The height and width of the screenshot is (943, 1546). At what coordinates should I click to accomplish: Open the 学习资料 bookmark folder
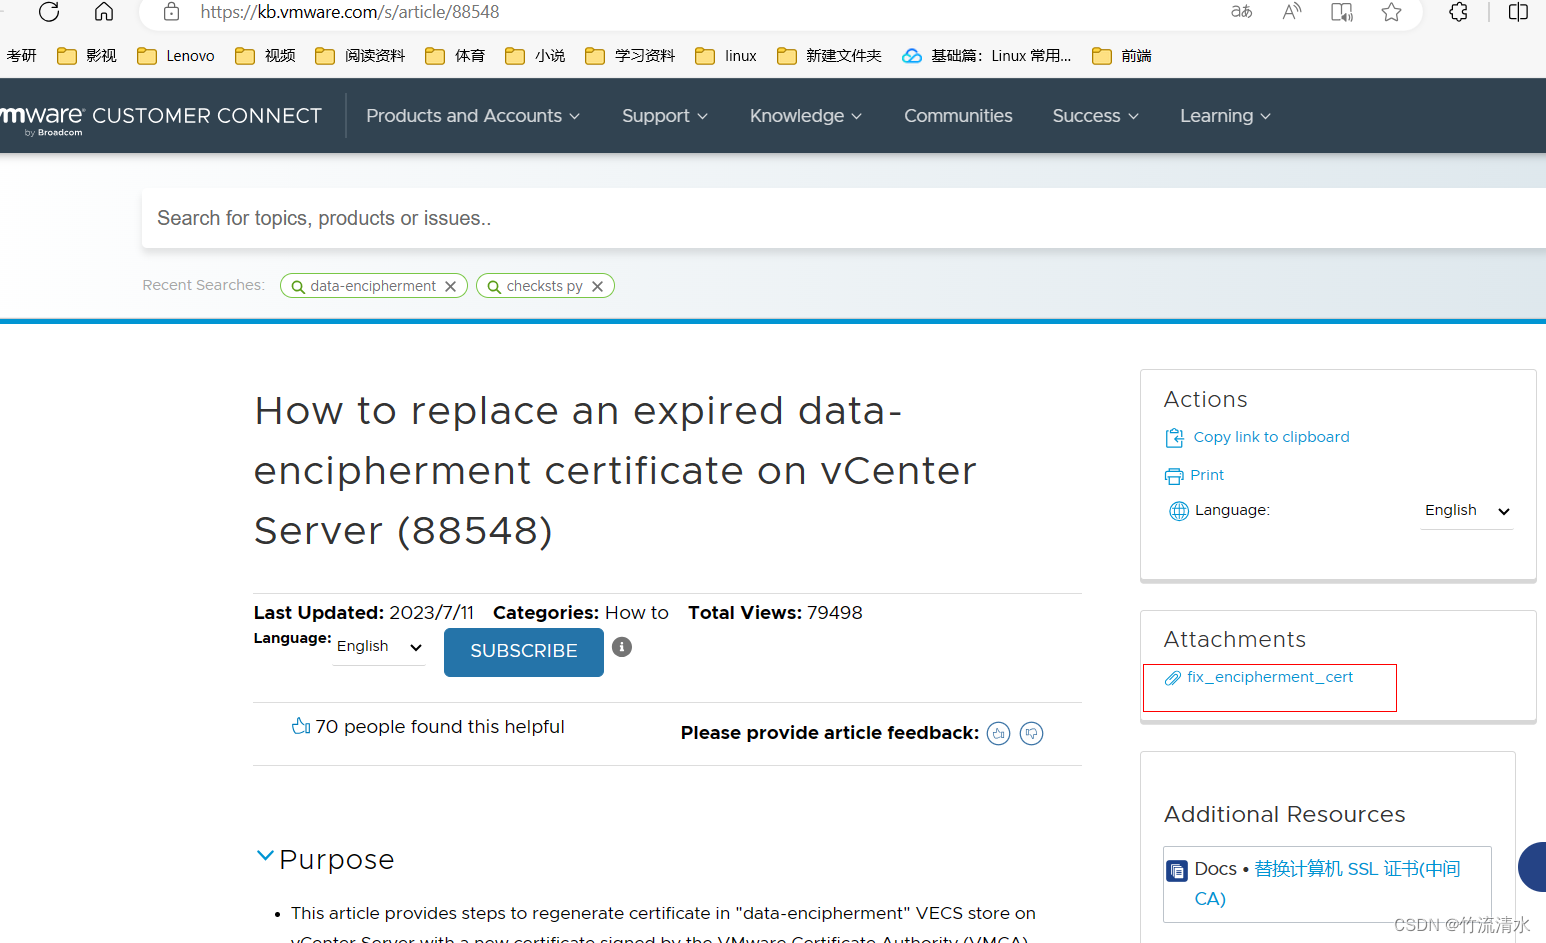(x=630, y=56)
